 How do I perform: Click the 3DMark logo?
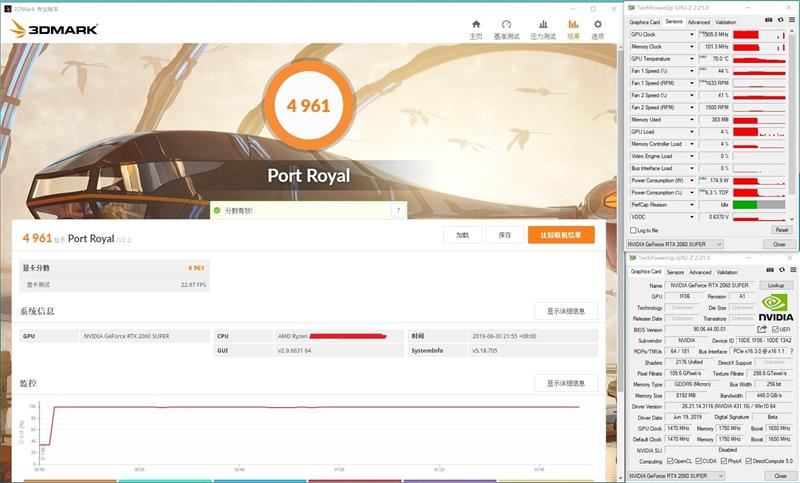click(x=54, y=29)
